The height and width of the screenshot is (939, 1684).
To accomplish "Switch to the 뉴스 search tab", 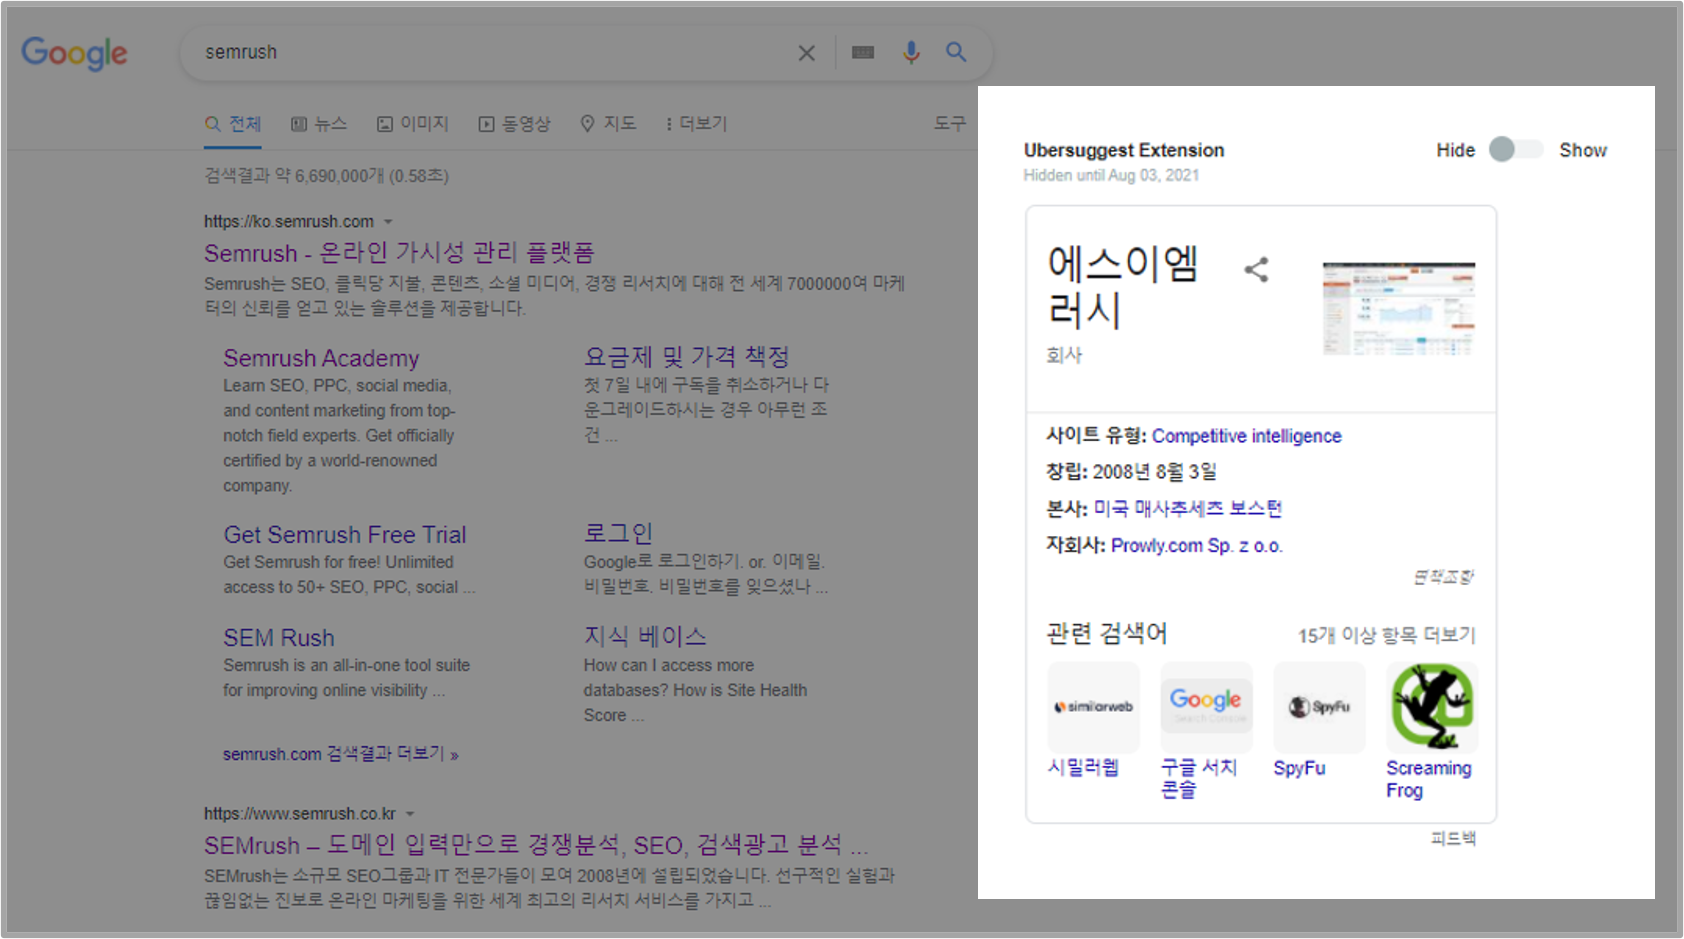I will (320, 122).
